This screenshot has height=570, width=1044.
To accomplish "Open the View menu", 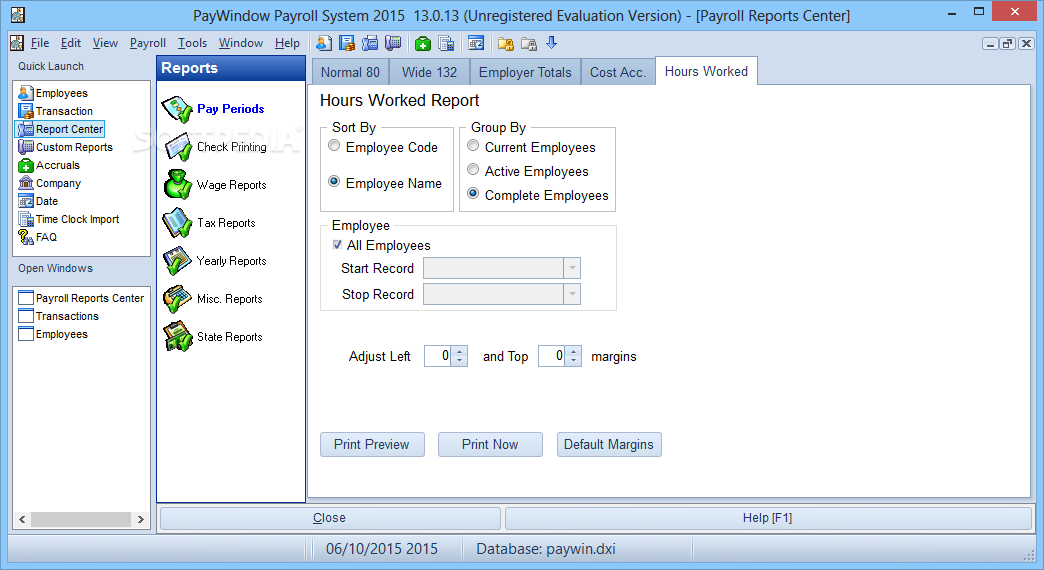I will (x=105, y=43).
